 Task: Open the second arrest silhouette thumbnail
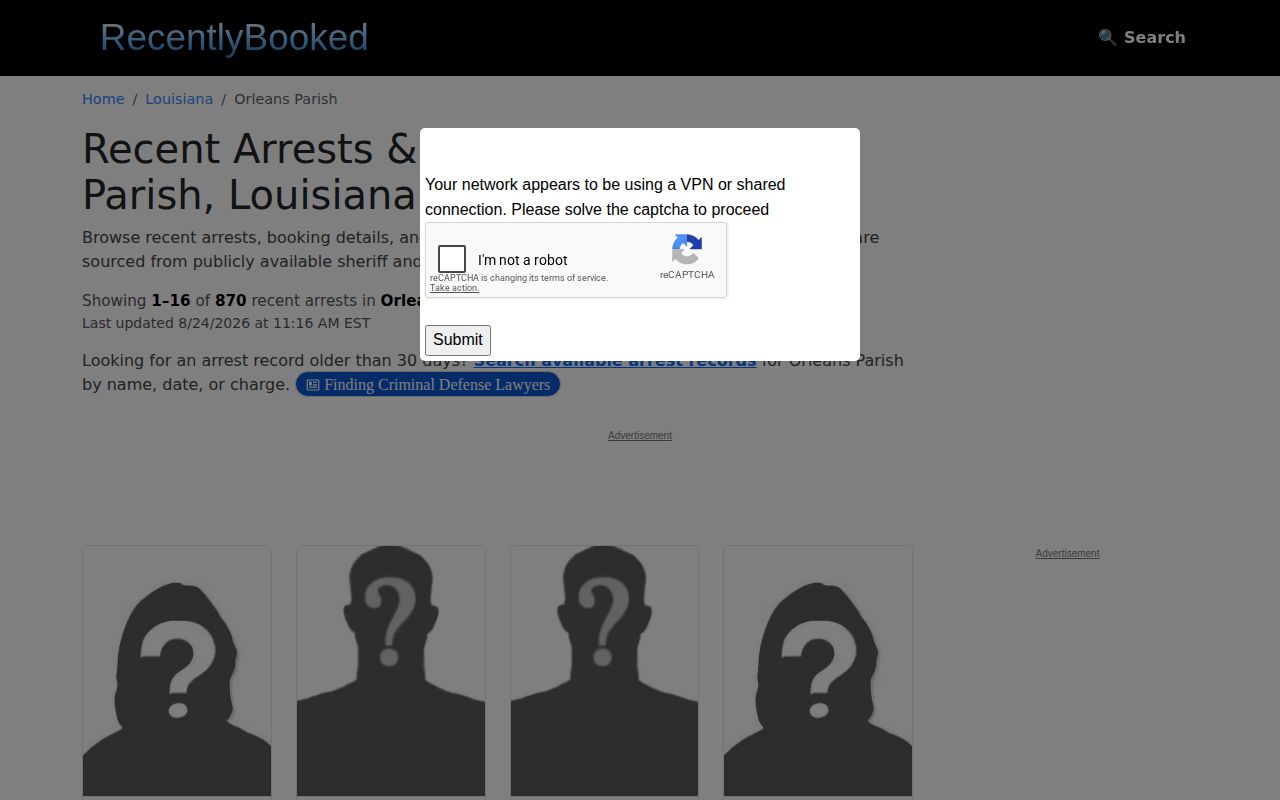[x=391, y=671]
